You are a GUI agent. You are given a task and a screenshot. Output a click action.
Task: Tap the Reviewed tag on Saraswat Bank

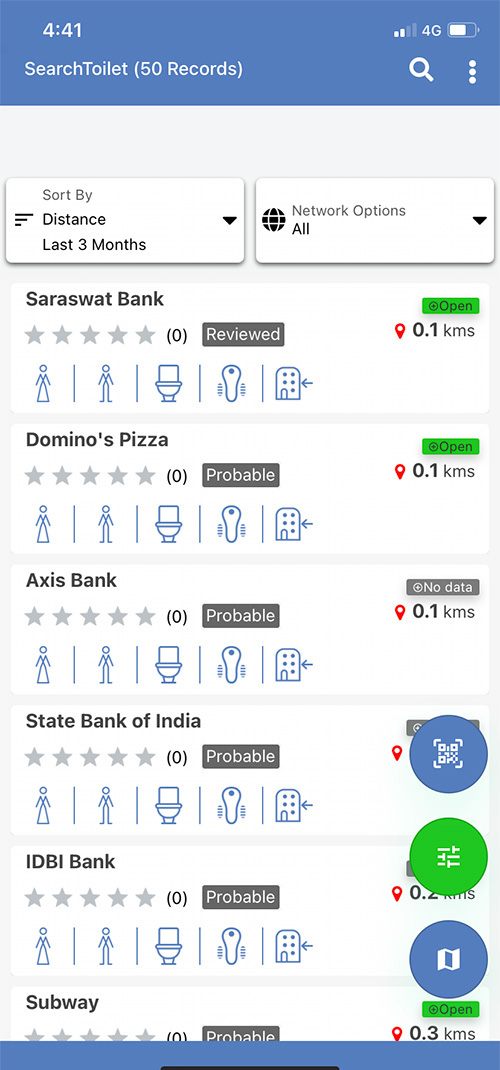tap(243, 334)
